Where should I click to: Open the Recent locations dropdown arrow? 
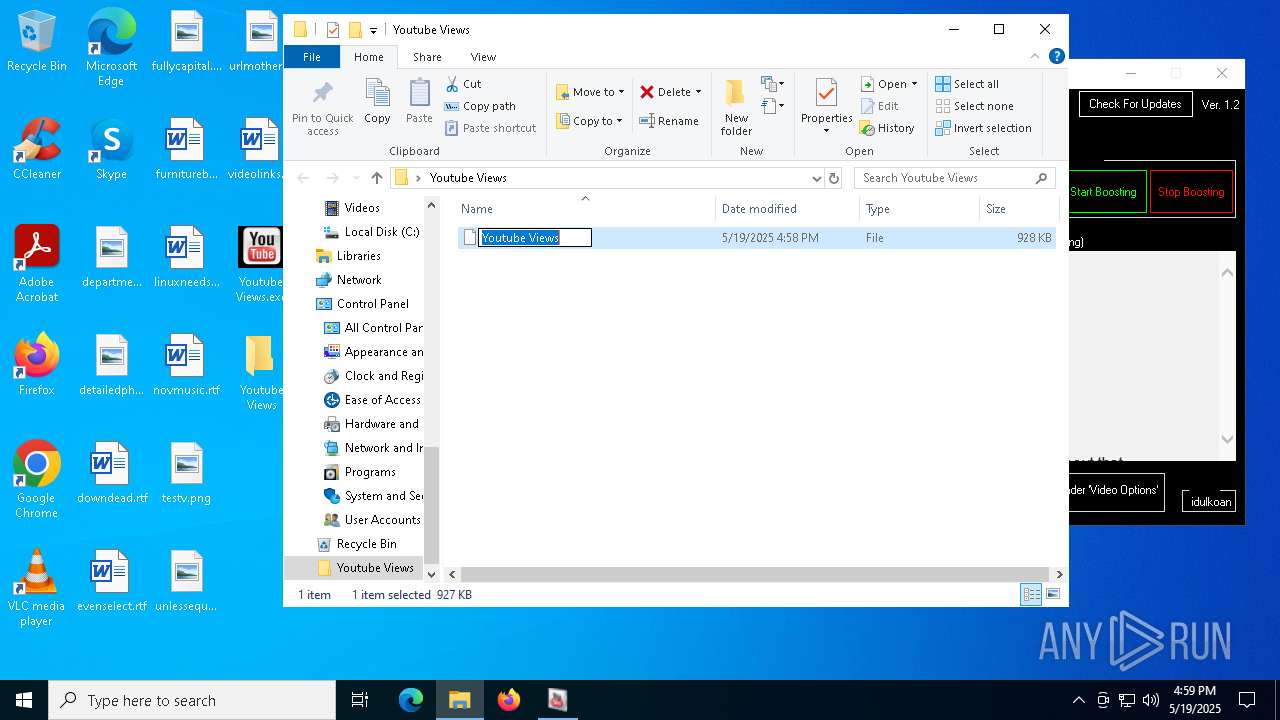coord(354,178)
